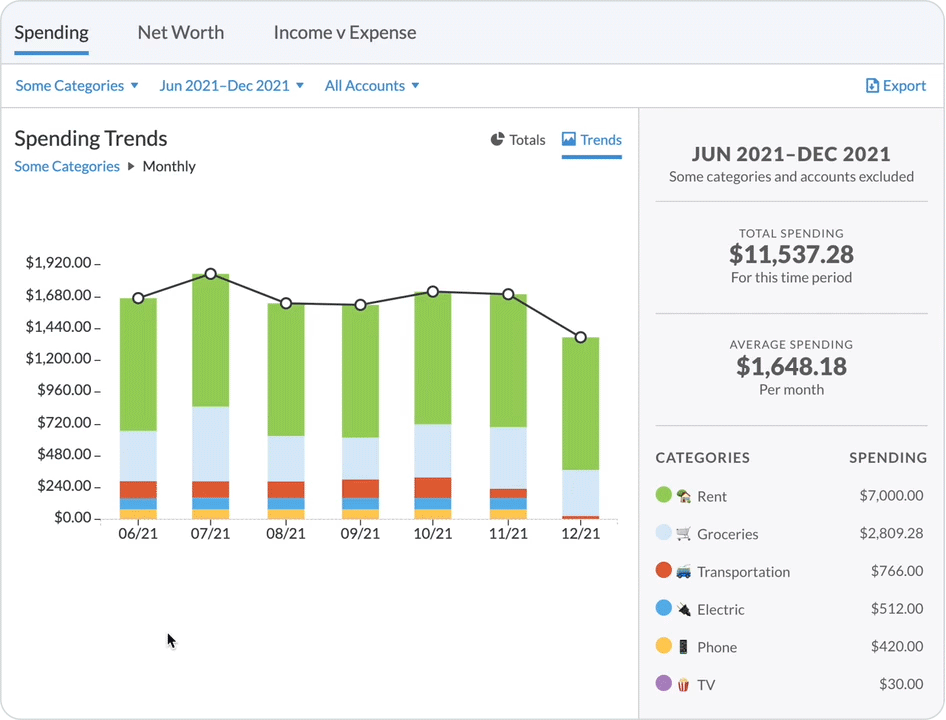This screenshot has width=946, height=720.
Task: Click the red Transportation color swatch
Action: (x=664, y=570)
